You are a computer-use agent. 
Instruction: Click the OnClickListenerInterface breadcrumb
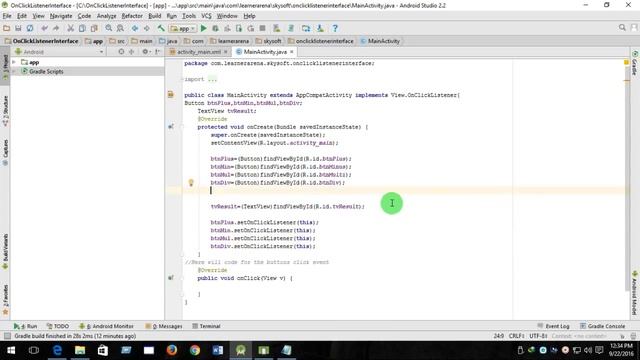pos(41,41)
